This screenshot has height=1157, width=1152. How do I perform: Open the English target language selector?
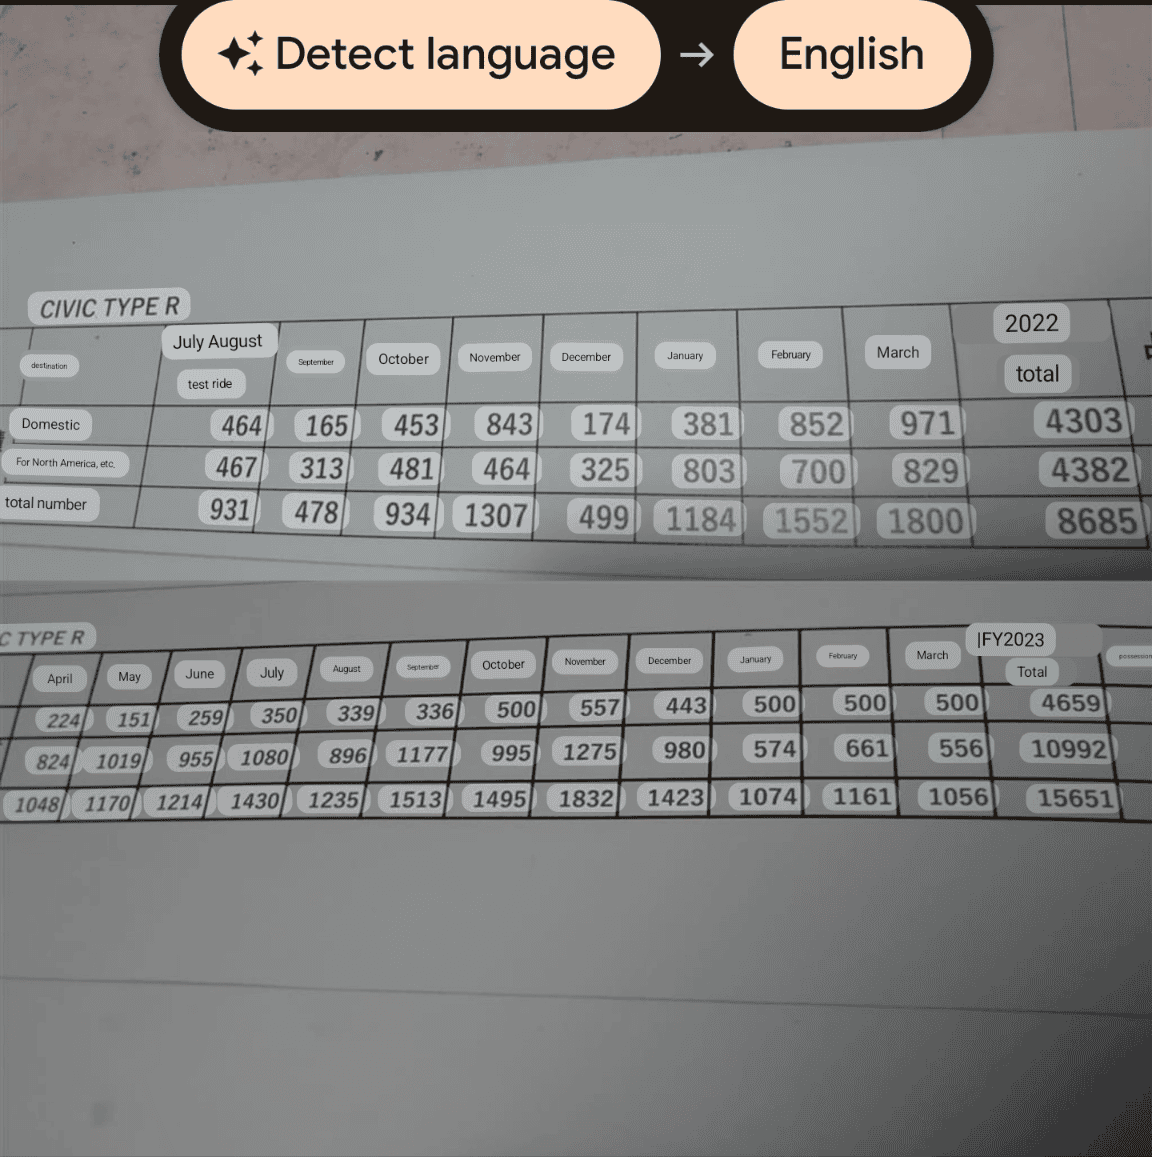852,55
